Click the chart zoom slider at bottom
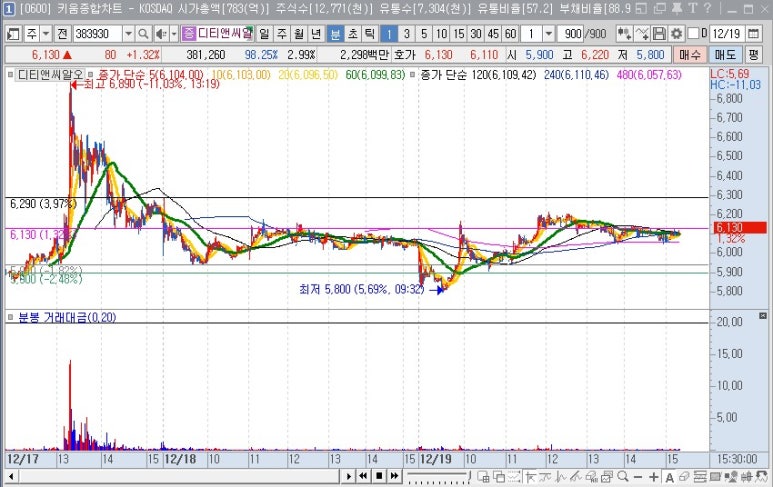 point(438,477)
